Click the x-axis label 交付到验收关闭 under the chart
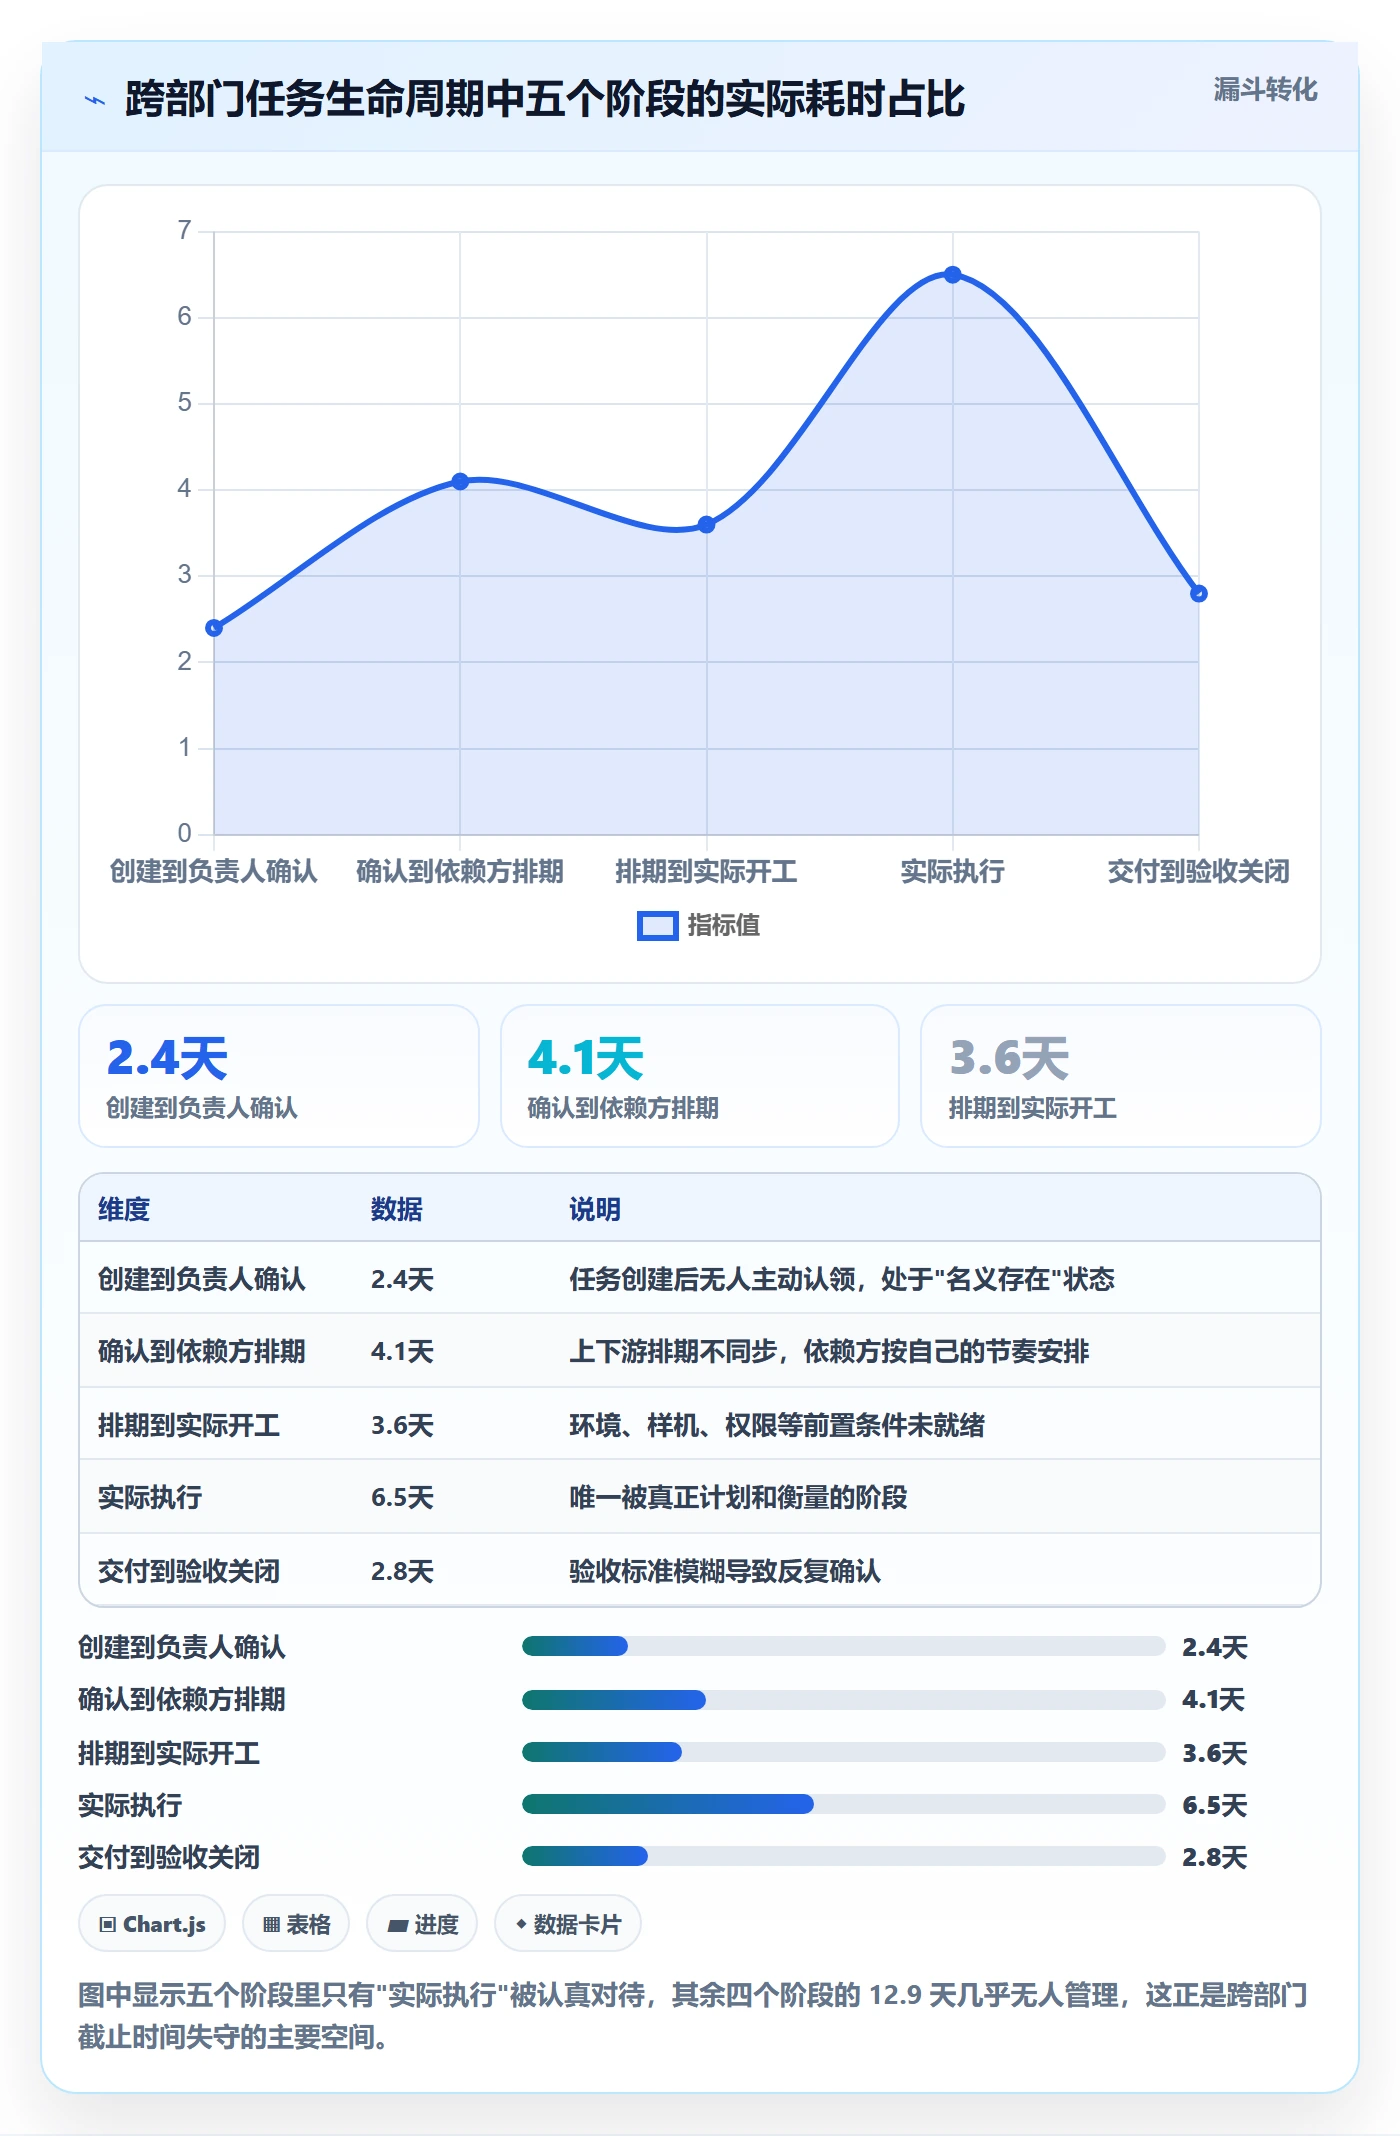Image resolution: width=1400 pixels, height=2136 pixels. click(x=1198, y=872)
